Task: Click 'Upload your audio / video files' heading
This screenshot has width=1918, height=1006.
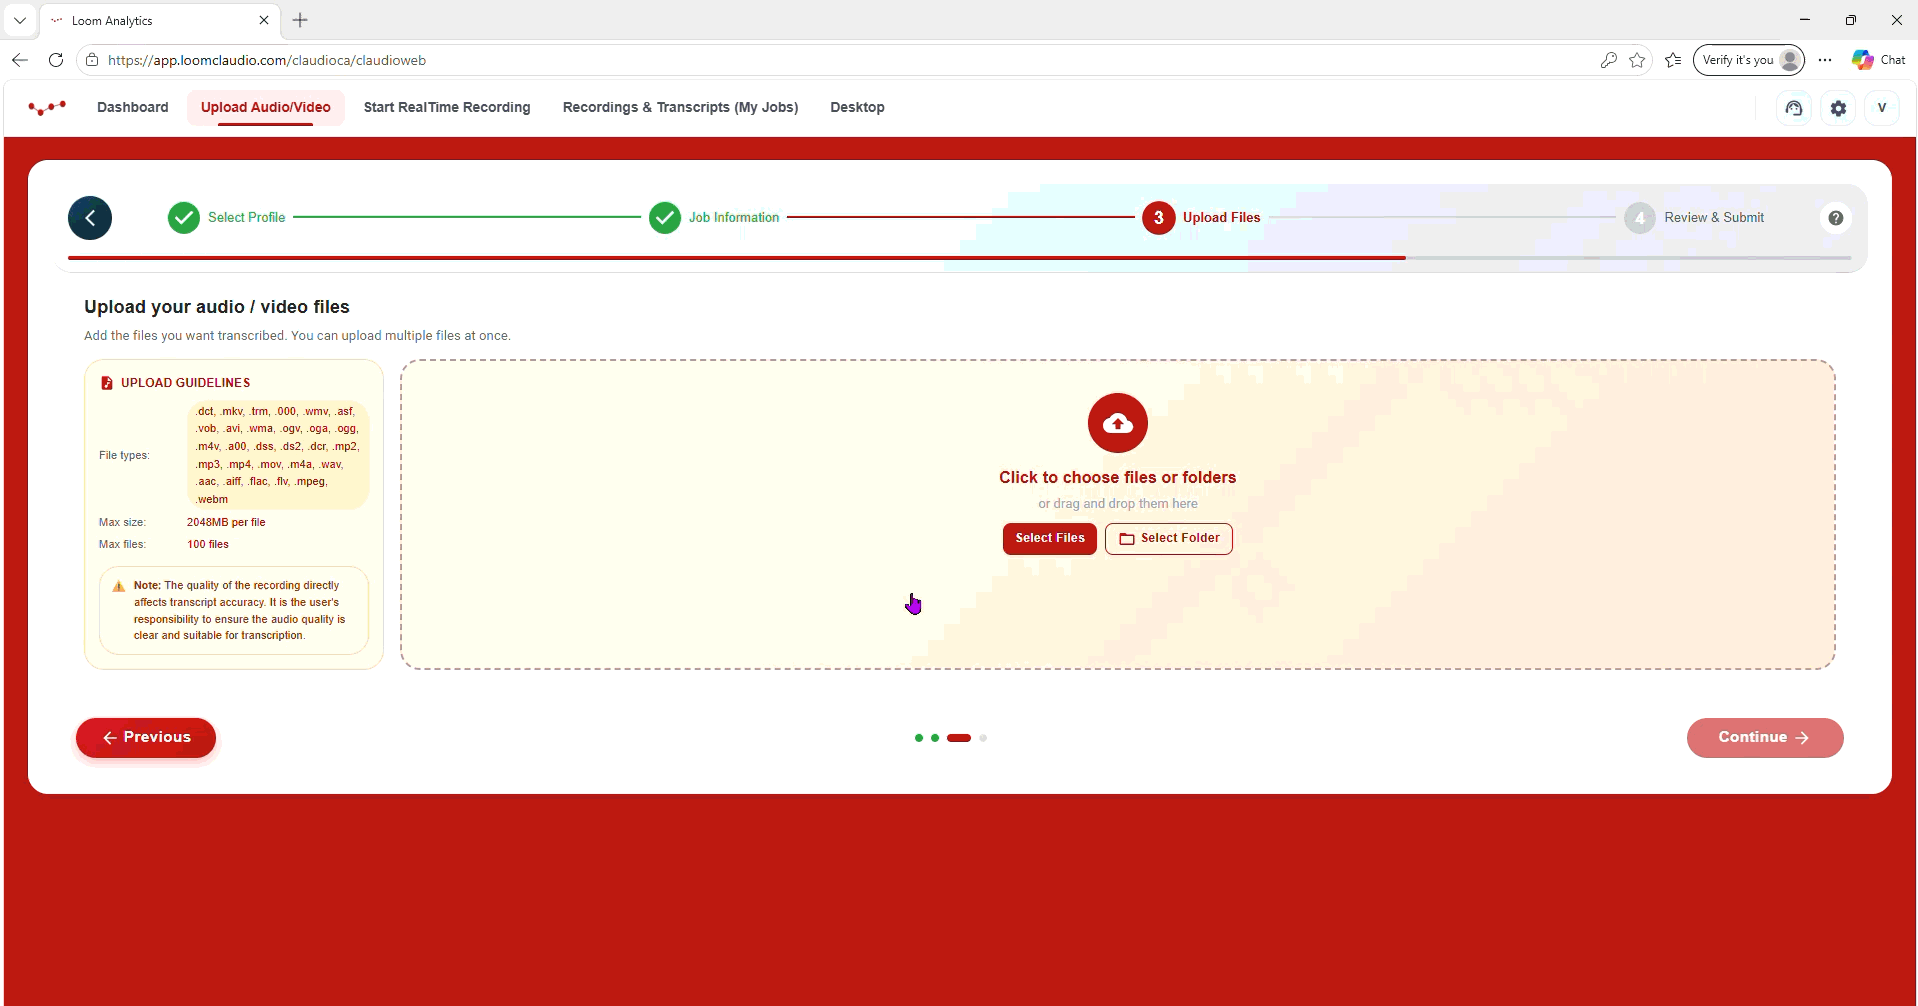Action: tap(217, 307)
